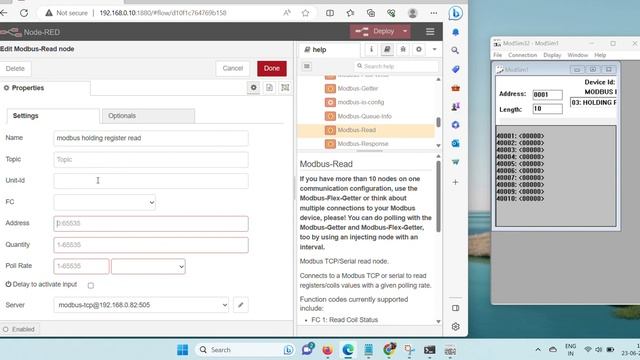Open Display menu in ModSim32
This screenshot has width=640, height=360.
552,55
